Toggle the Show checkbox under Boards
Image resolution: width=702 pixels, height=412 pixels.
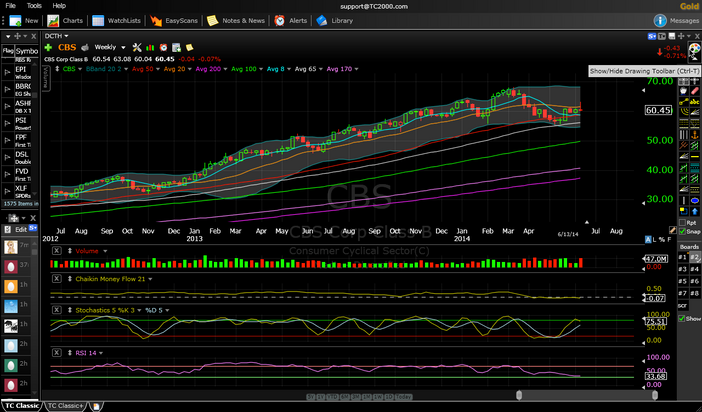click(682, 318)
